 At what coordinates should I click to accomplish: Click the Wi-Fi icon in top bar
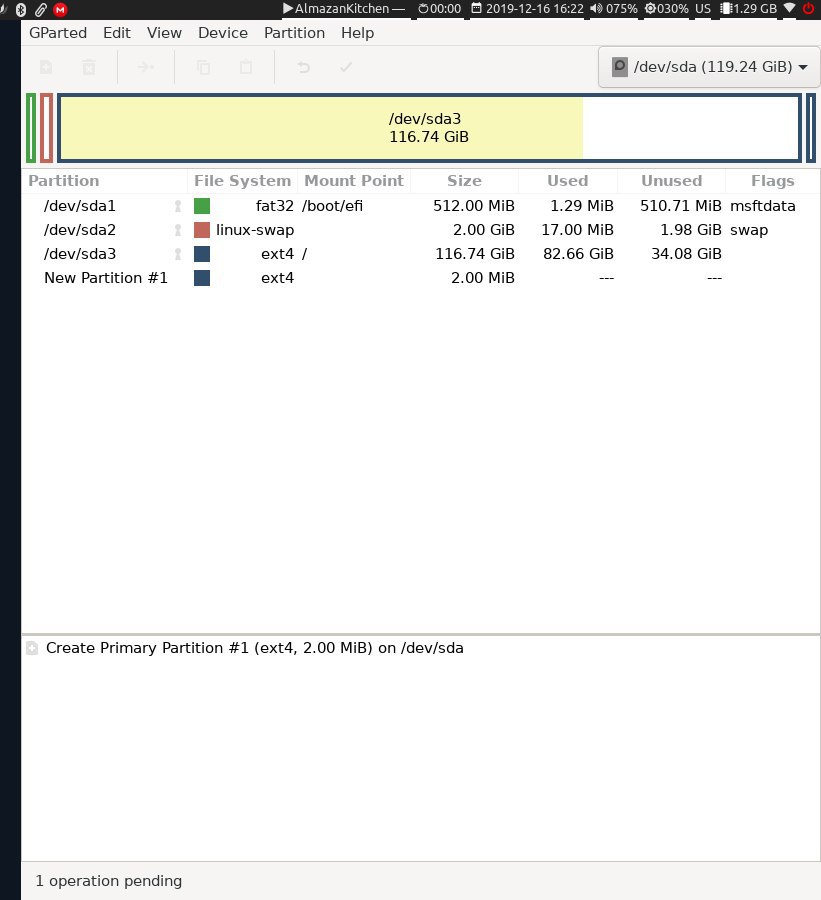[790, 8]
